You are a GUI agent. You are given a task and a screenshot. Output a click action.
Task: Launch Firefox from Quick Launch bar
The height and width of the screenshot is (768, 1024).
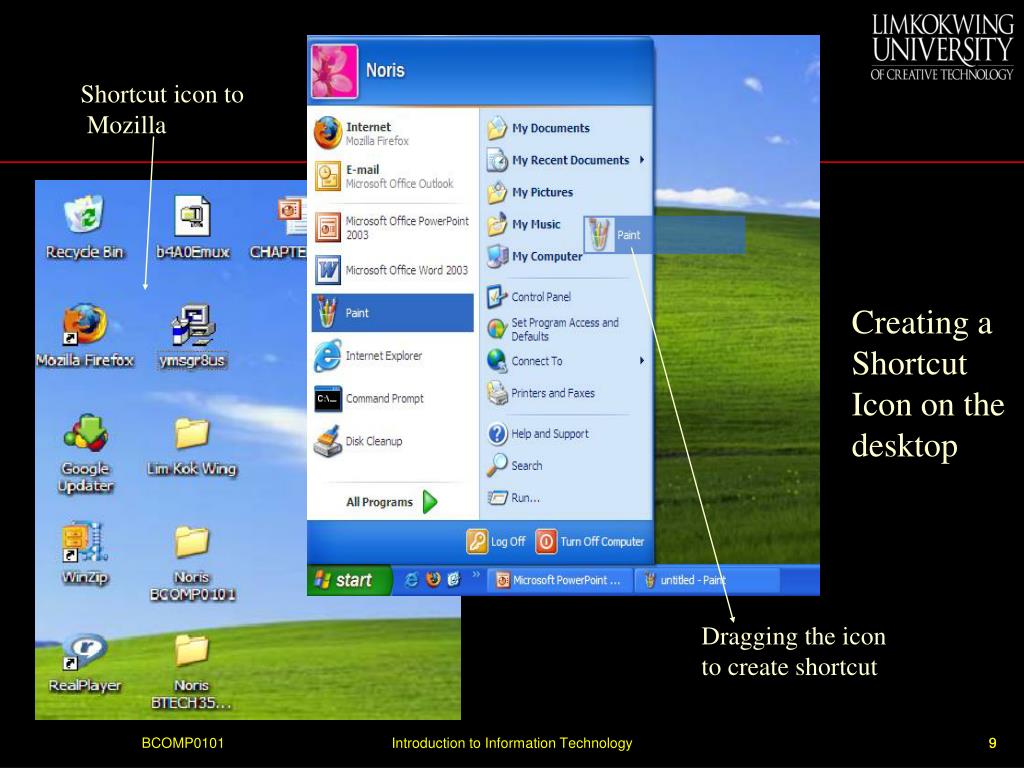tap(433, 579)
